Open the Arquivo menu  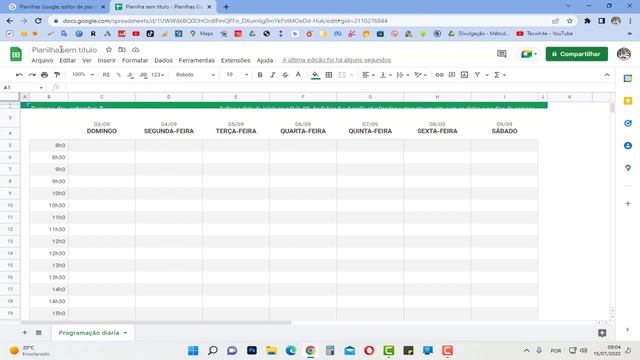pos(42,60)
